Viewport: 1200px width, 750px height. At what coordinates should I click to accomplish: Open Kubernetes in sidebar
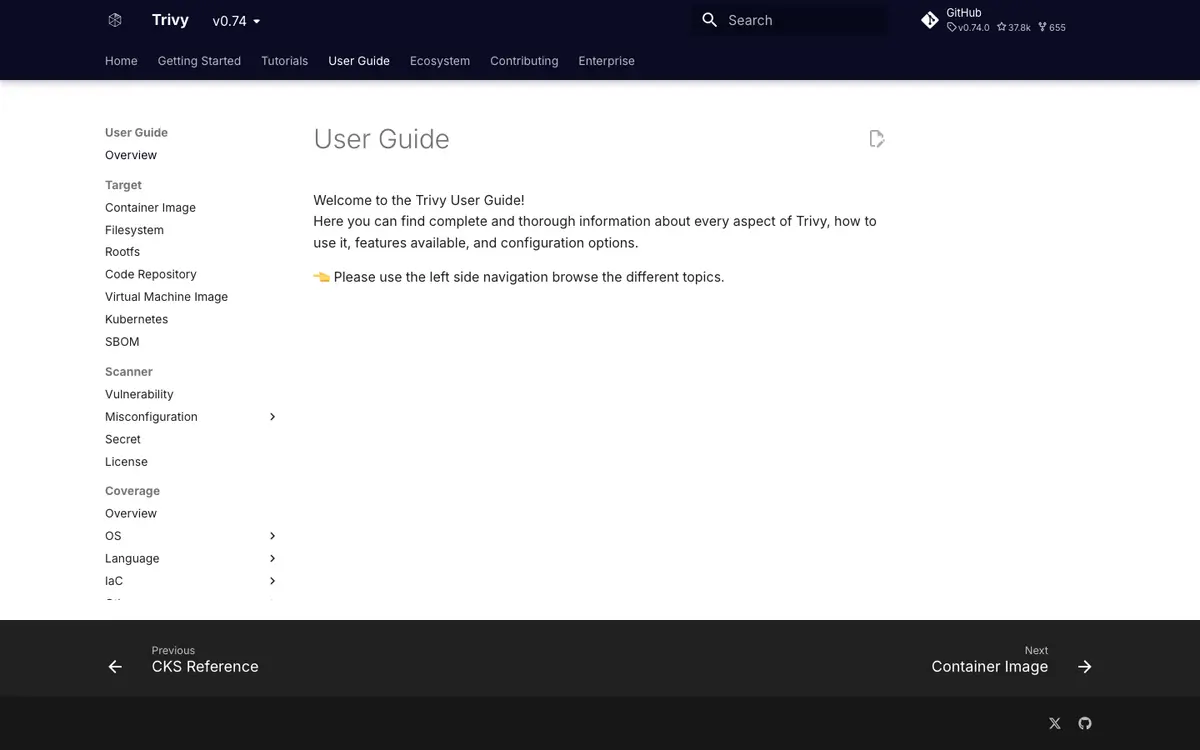pyautogui.click(x=136, y=319)
